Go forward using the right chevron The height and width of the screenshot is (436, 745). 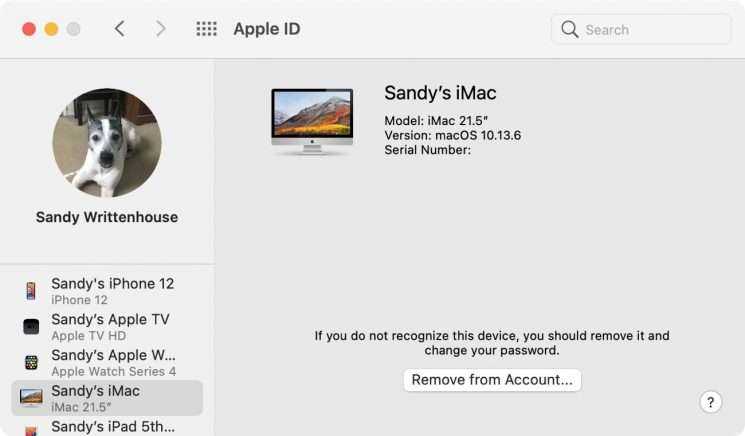tap(161, 29)
